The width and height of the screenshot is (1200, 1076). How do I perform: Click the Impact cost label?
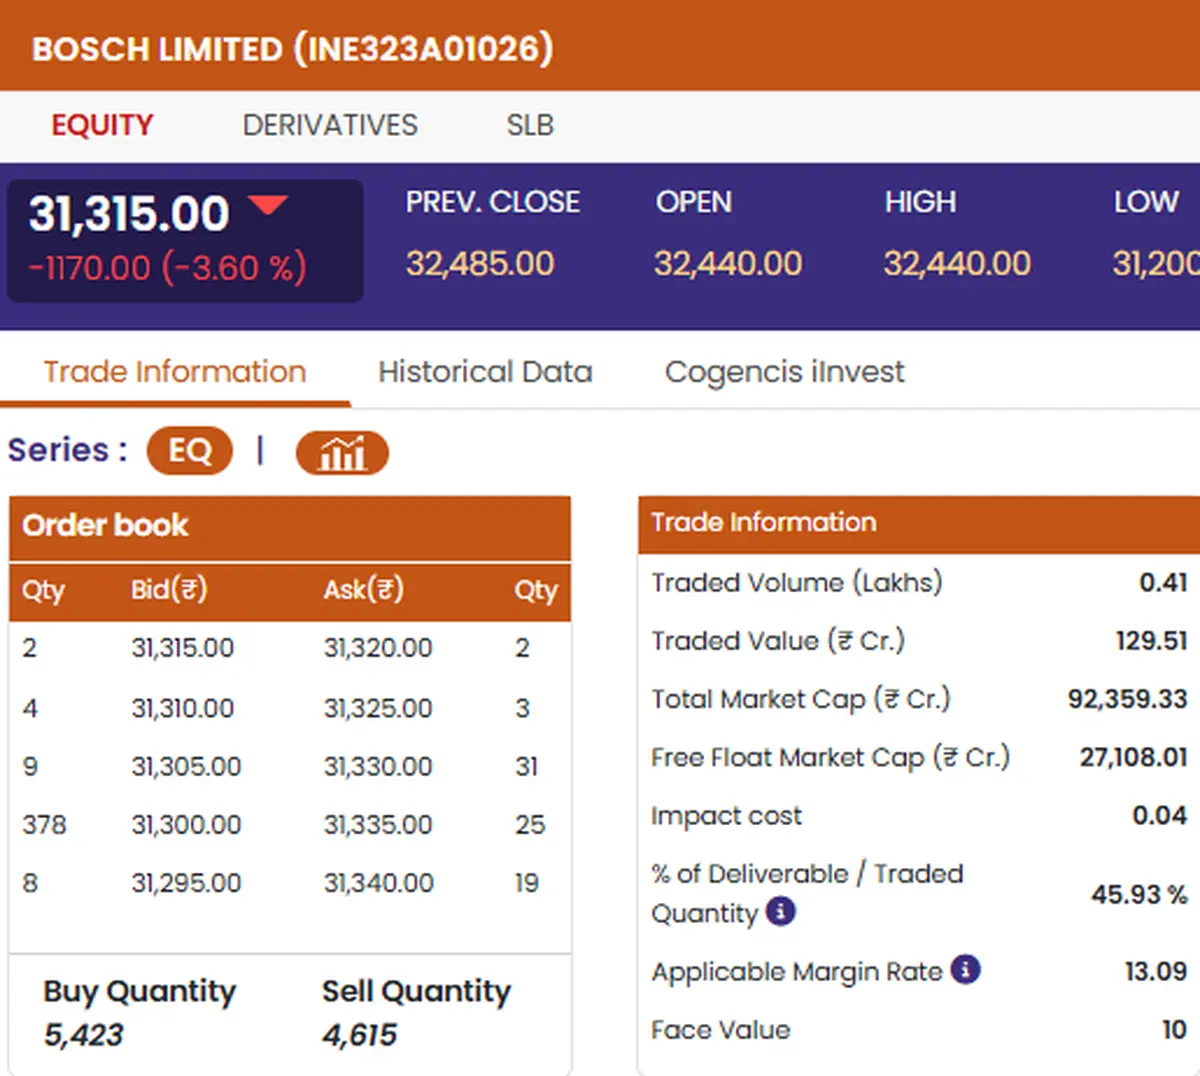[x=726, y=816]
